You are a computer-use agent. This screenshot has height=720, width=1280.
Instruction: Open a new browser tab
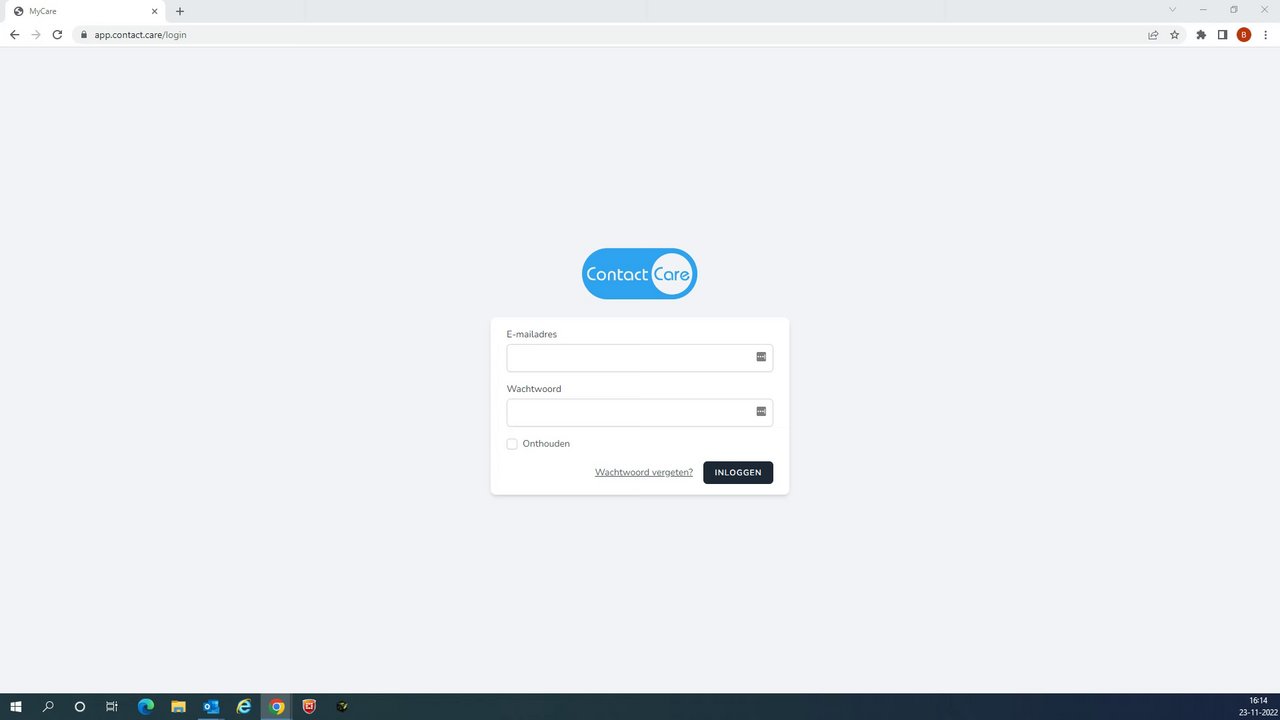click(180, 11)
